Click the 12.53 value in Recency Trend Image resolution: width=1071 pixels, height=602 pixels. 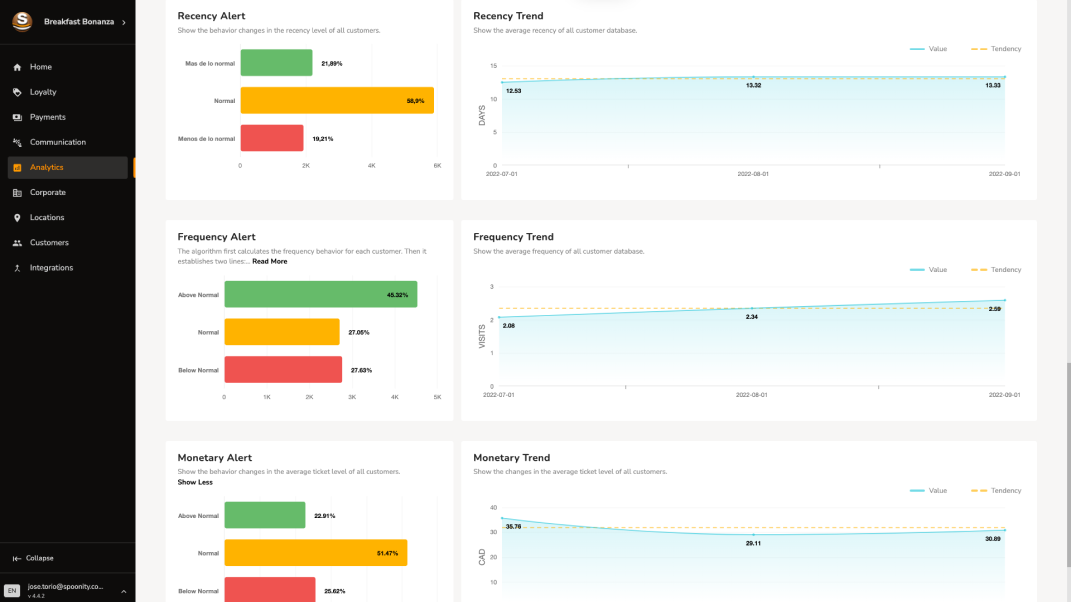514,91
